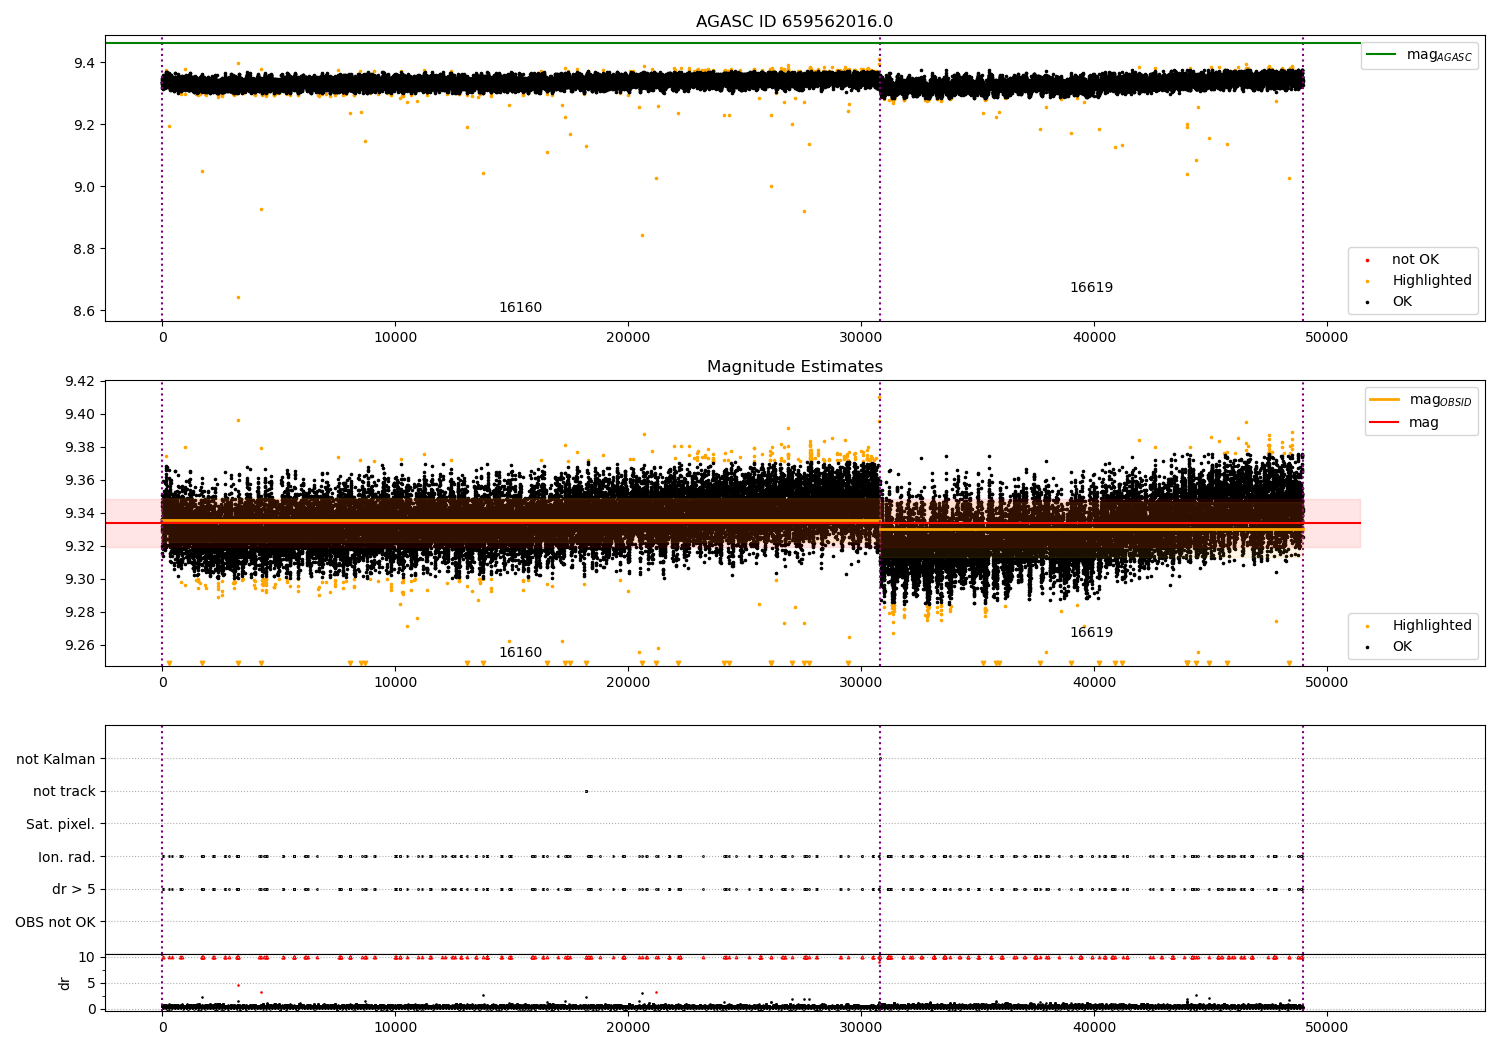Click the "Ion. rad." axis label
The image size is (1500, 1050).
pyautogui.click(x=67, y=857)
